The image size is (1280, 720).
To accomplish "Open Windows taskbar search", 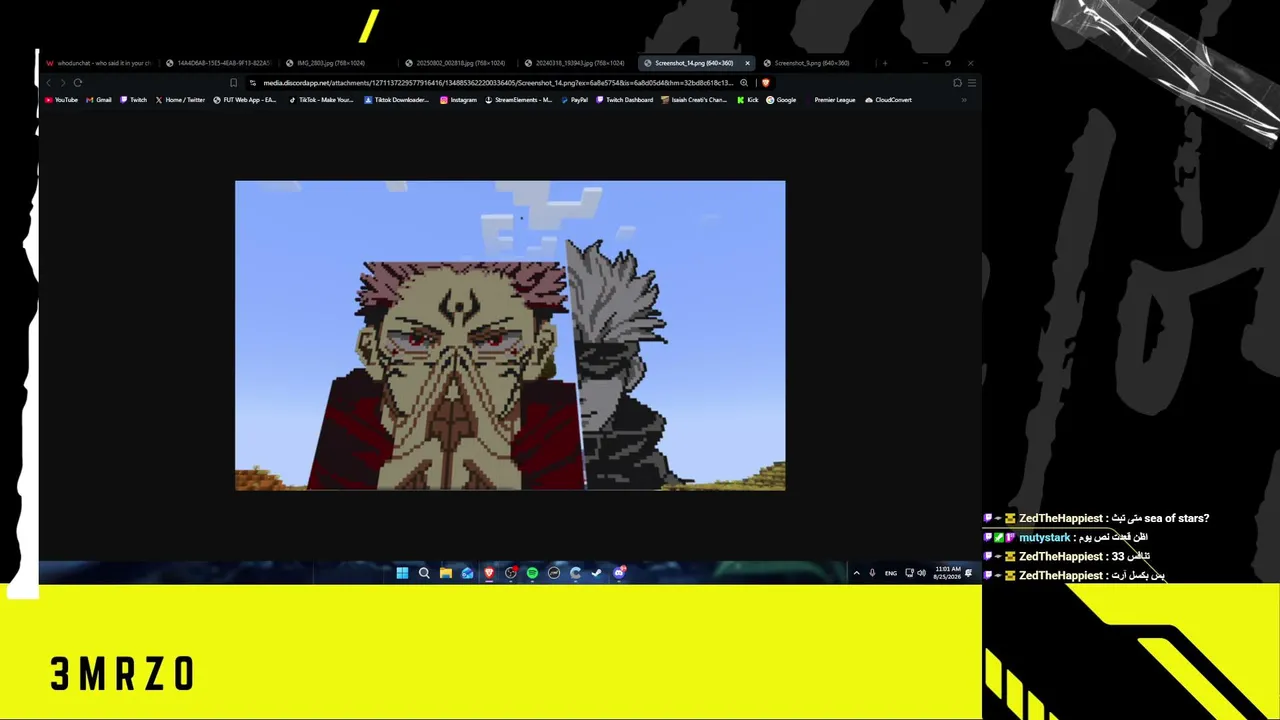I will [424, 573].
